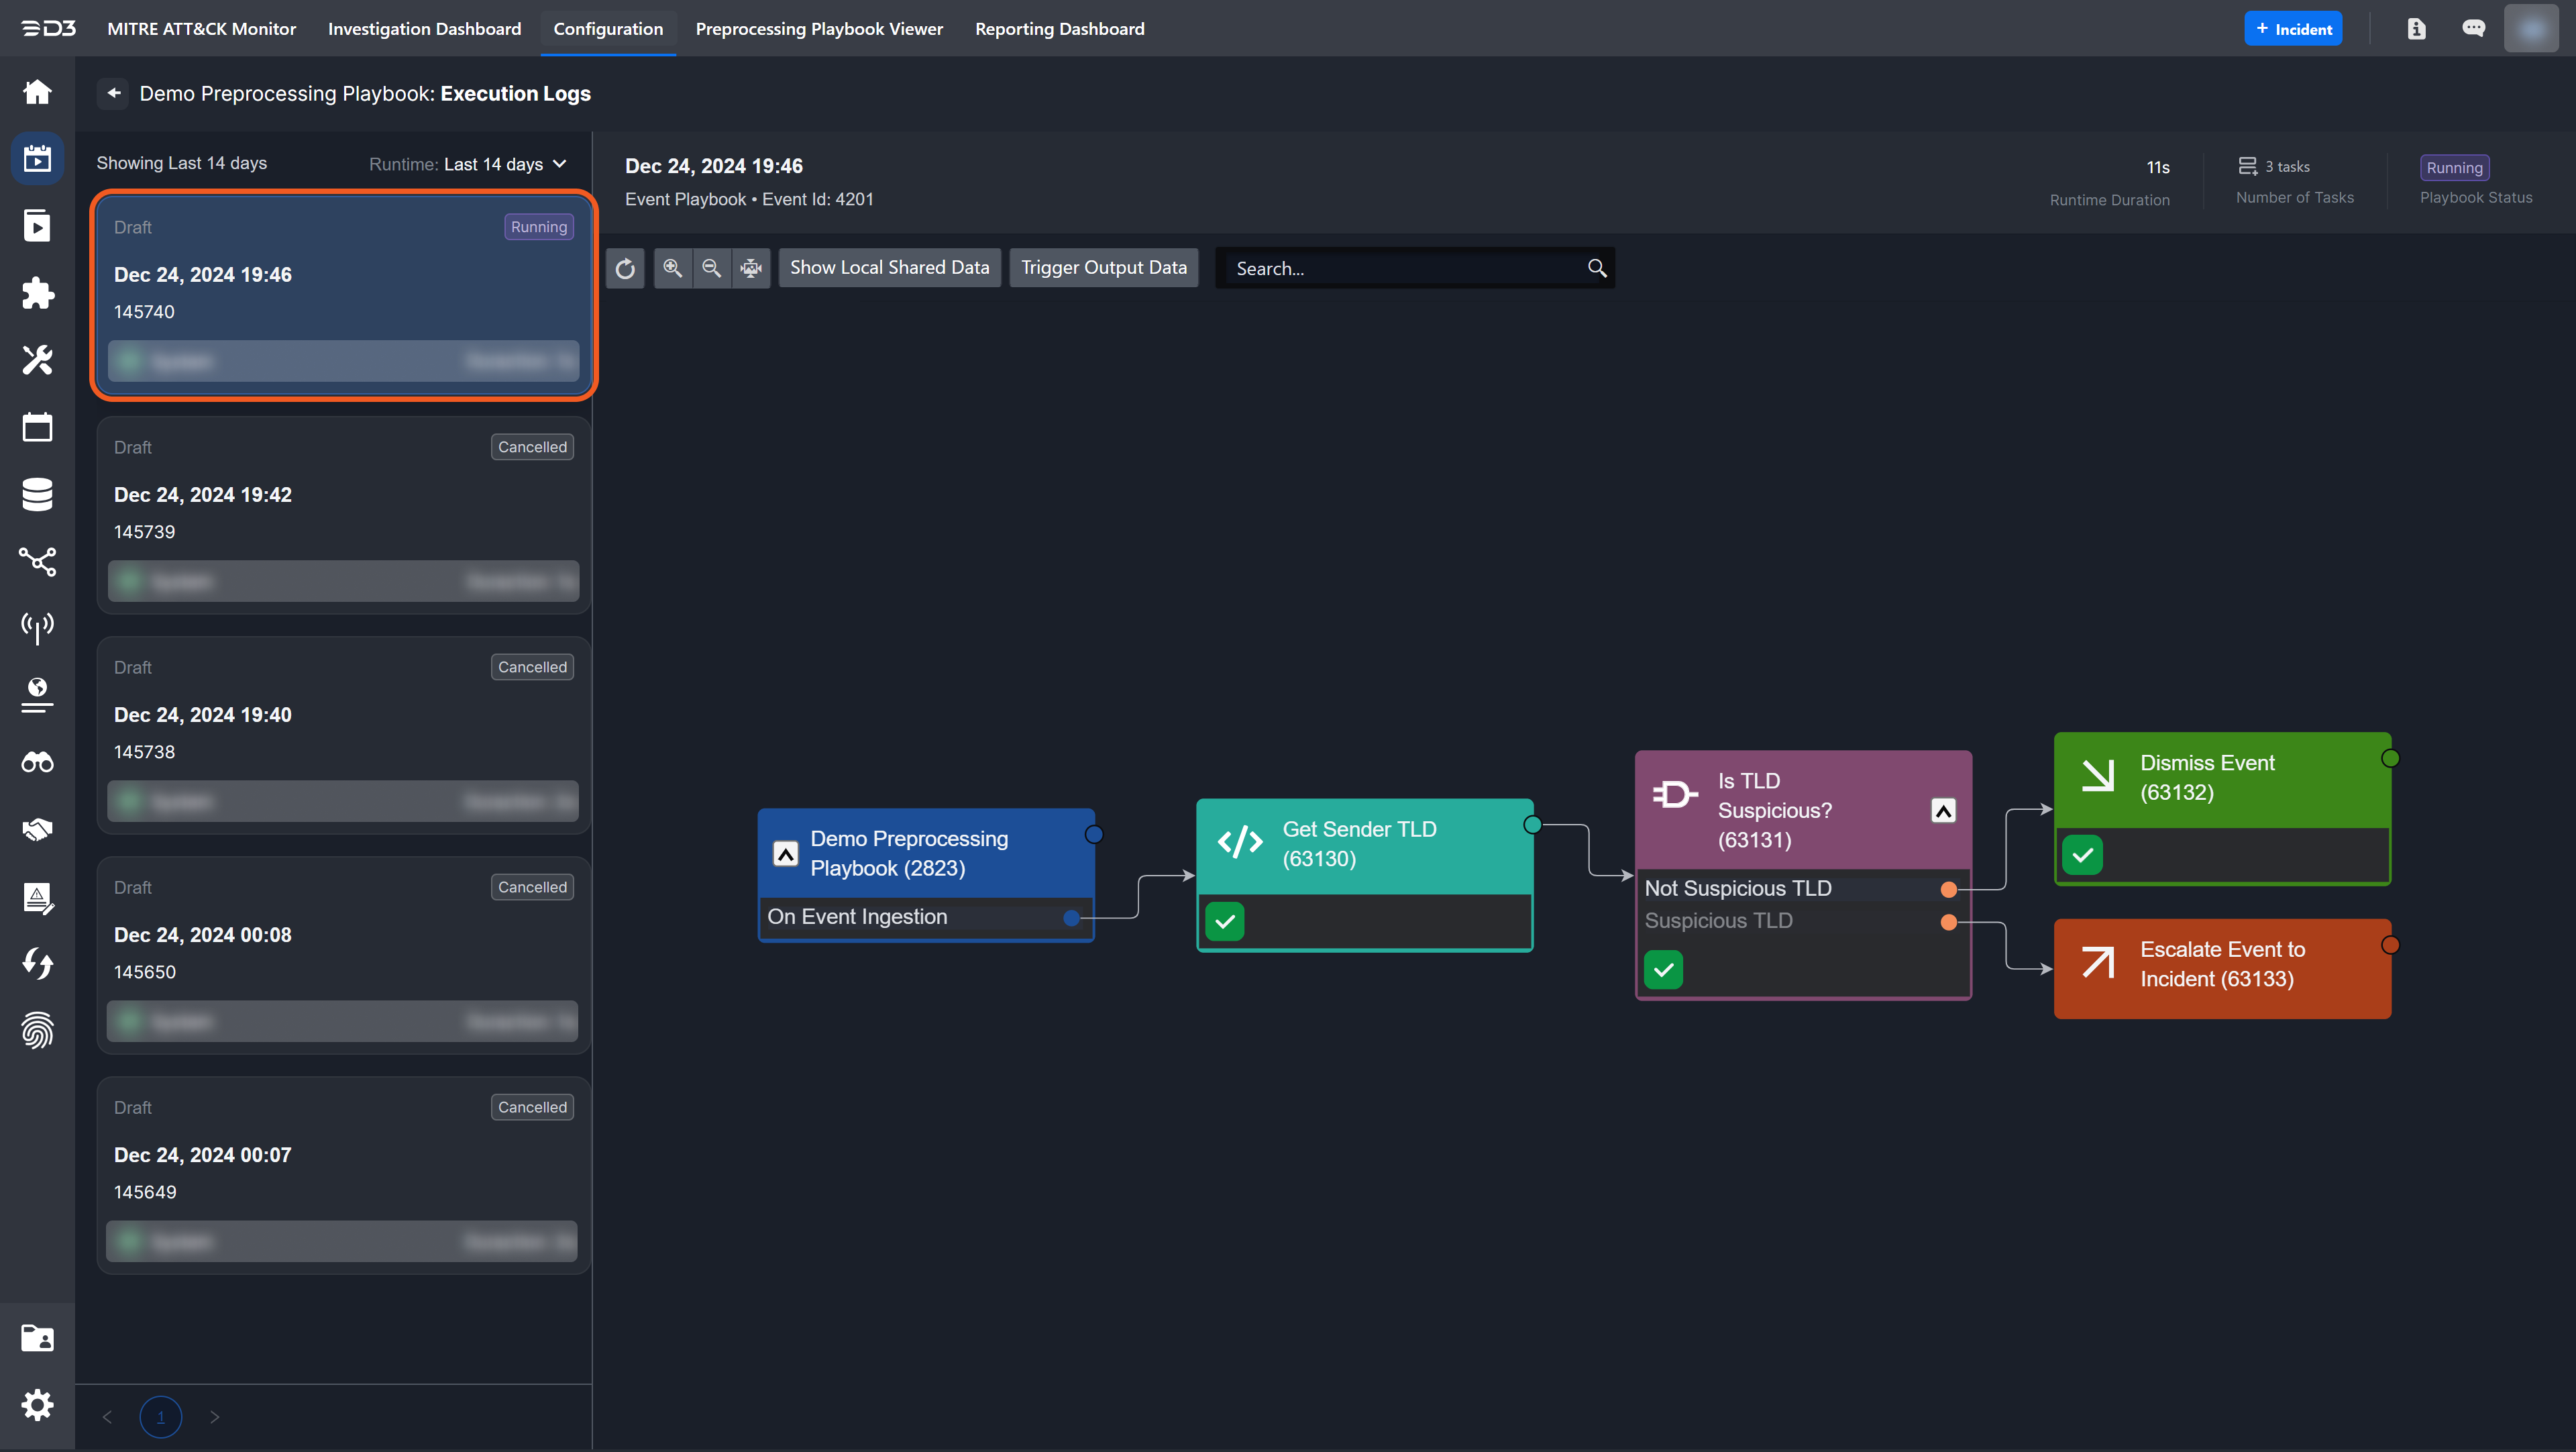Open the home icon in left sidebar

point(37,92)
